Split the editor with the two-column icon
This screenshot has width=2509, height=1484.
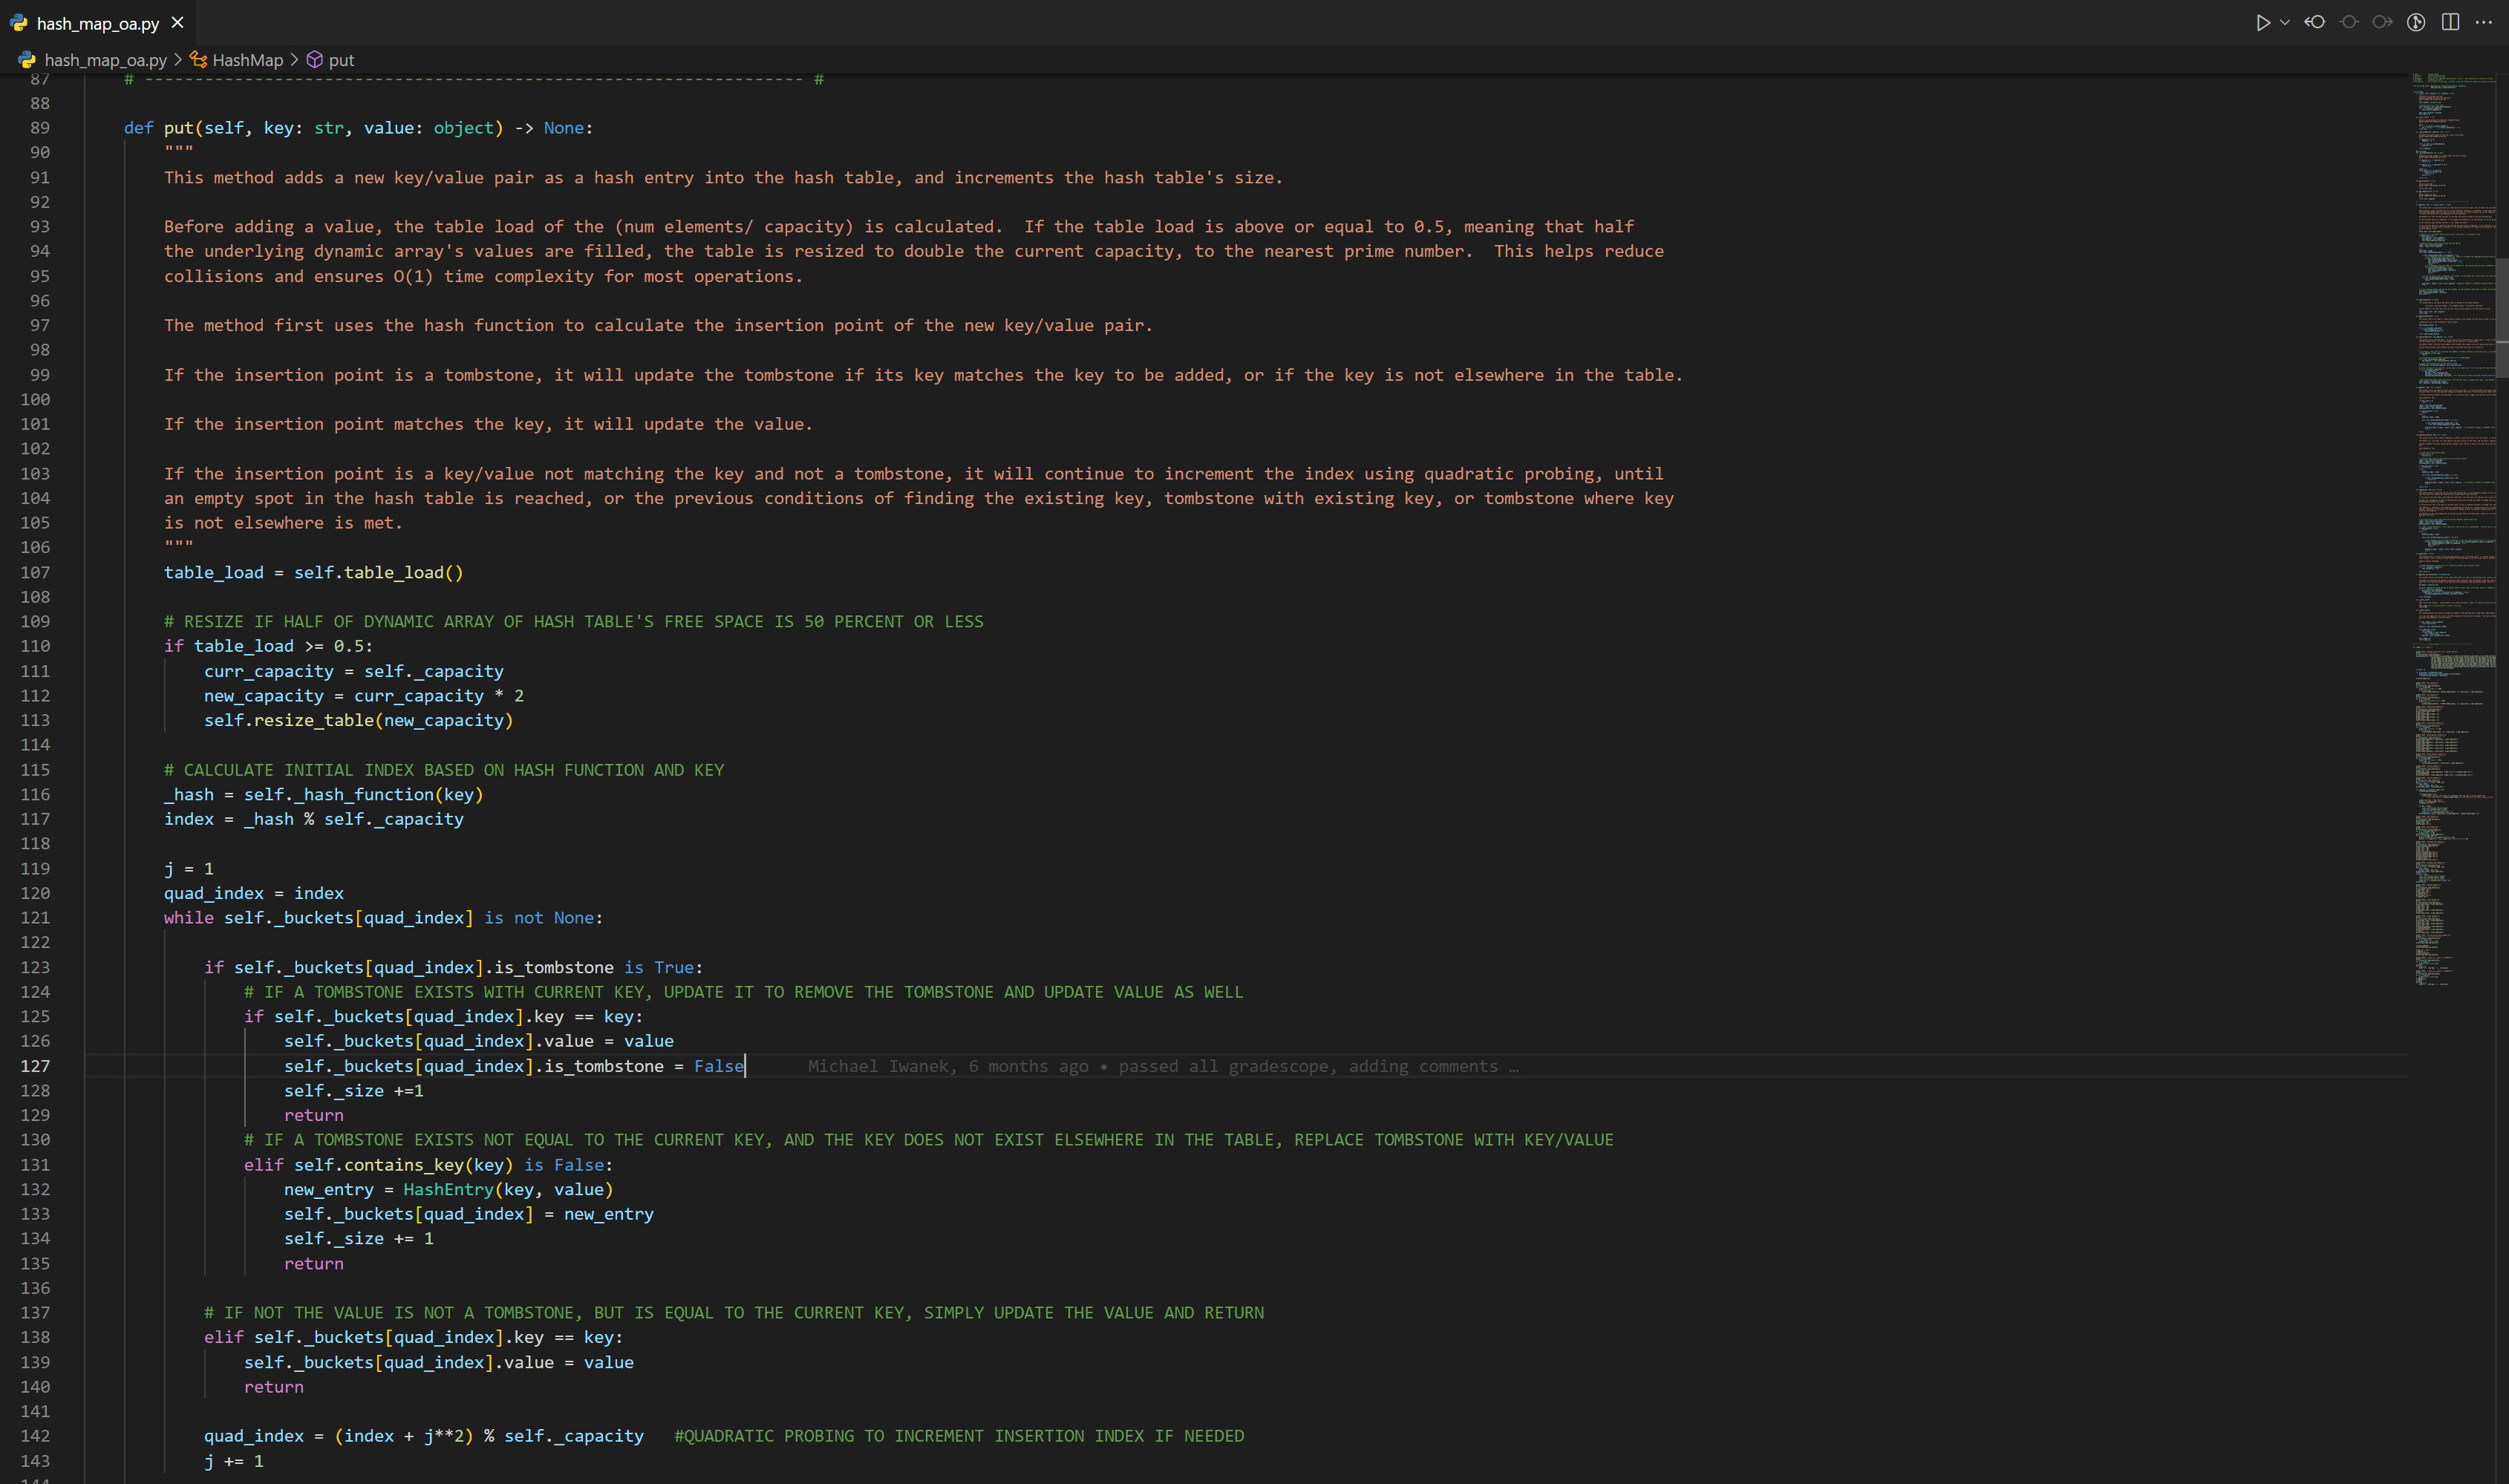[2450, 22]
